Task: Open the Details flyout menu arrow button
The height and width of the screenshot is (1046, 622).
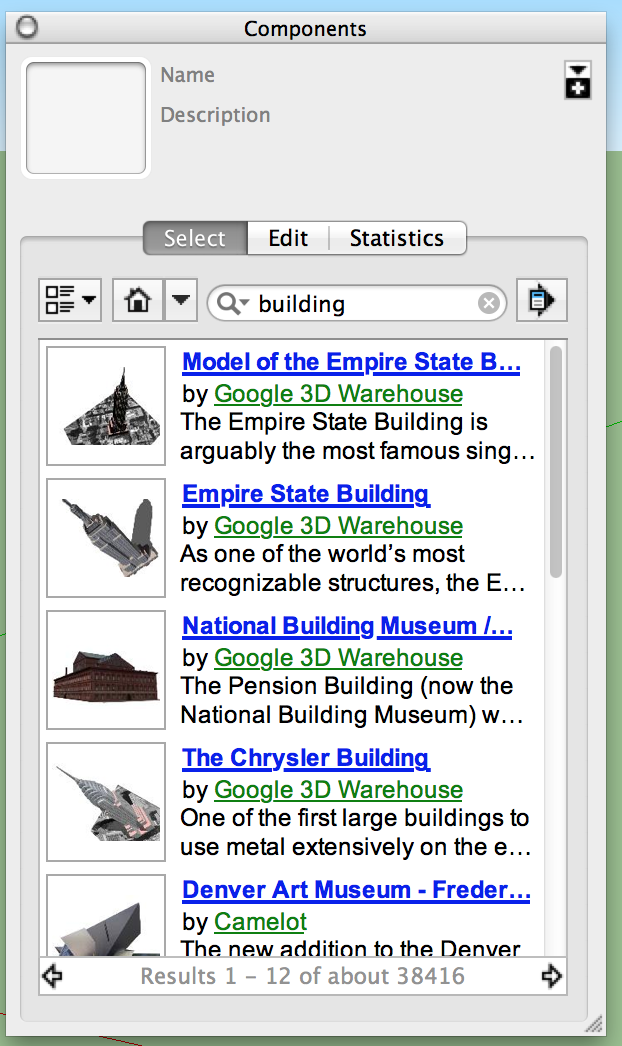Action: pyautogui.click(x=541, y=300)
